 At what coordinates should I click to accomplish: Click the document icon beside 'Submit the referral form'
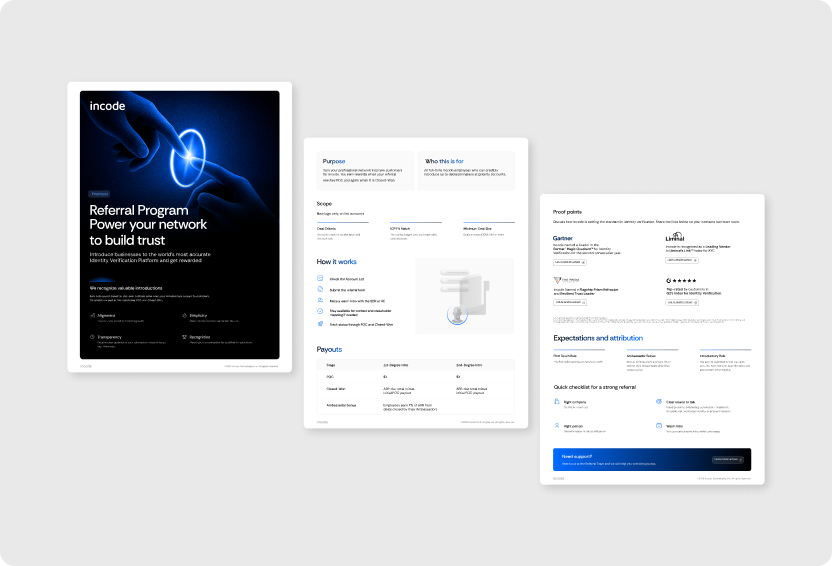[x=320, y=289]
